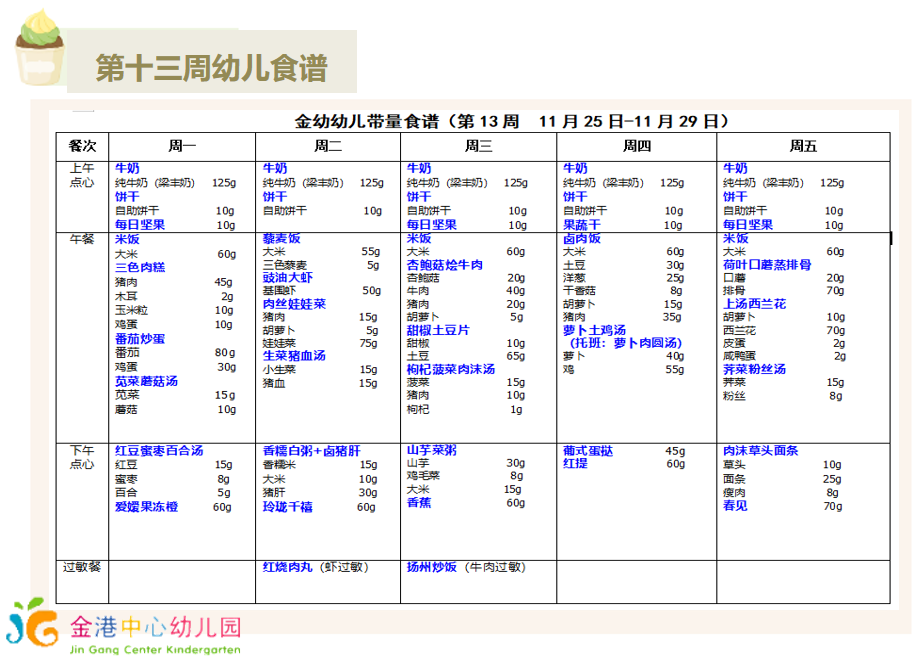The image size is (921, 666).
Task: Click the Thursday snack 果蔬干
Action: 581,224
